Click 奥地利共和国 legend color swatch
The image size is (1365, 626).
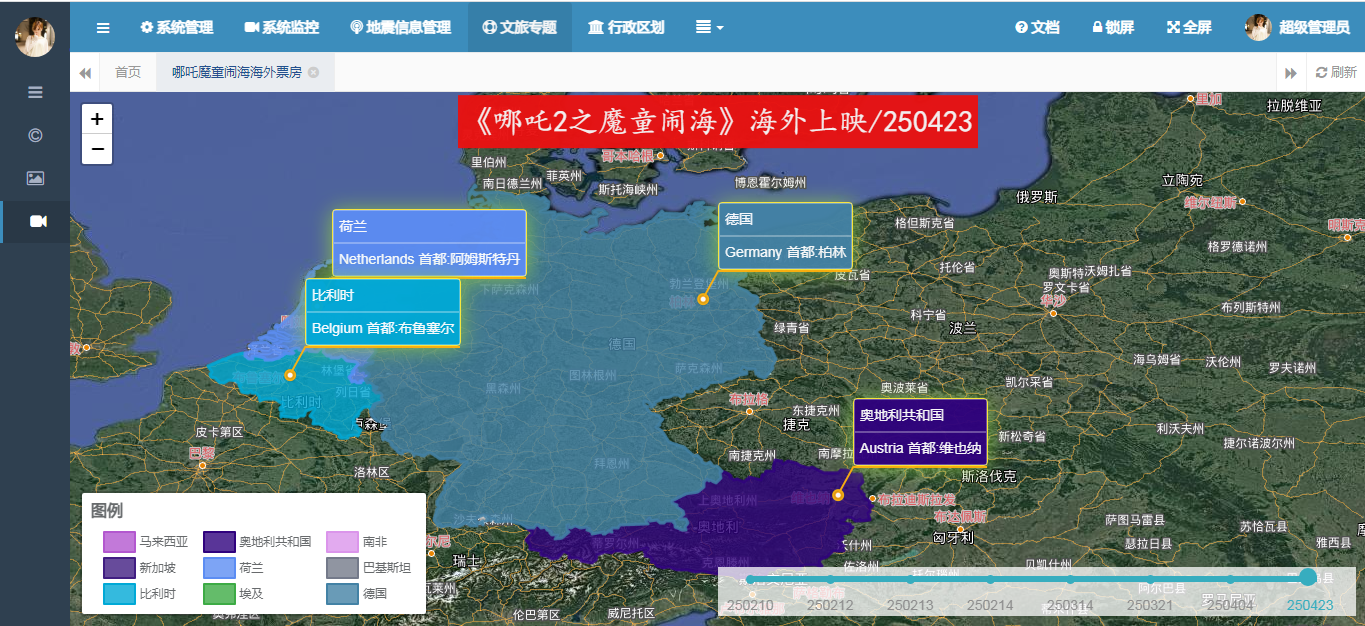218,542
